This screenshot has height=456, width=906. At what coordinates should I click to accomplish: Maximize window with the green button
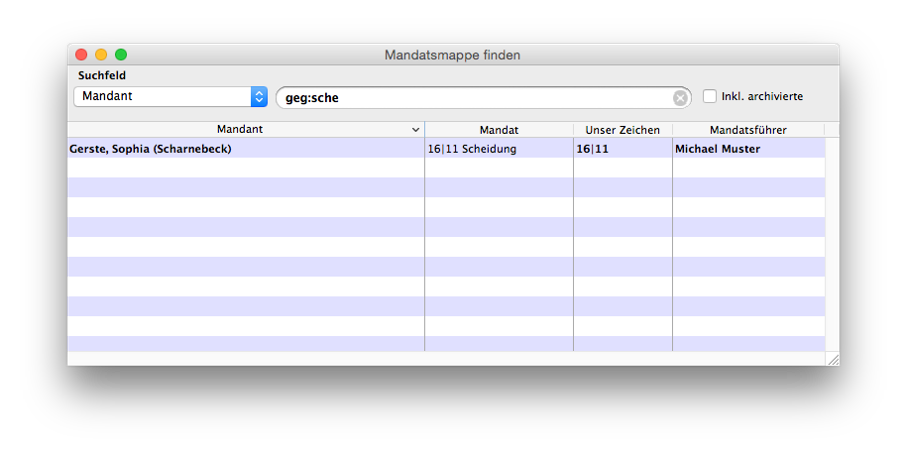pos(121,54)
